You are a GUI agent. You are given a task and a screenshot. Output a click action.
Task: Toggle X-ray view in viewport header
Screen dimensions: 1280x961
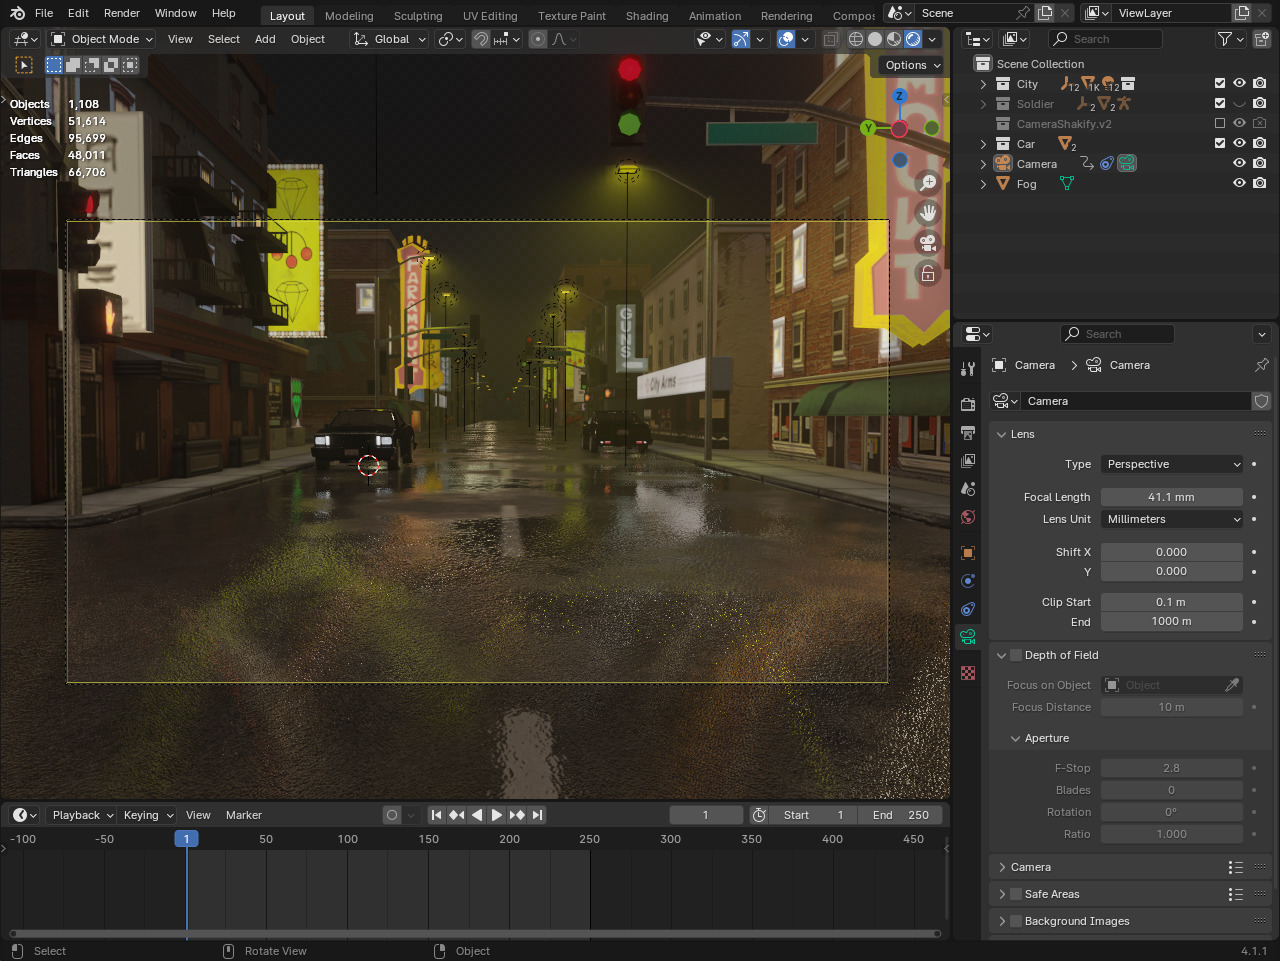(x=830, y=39)
